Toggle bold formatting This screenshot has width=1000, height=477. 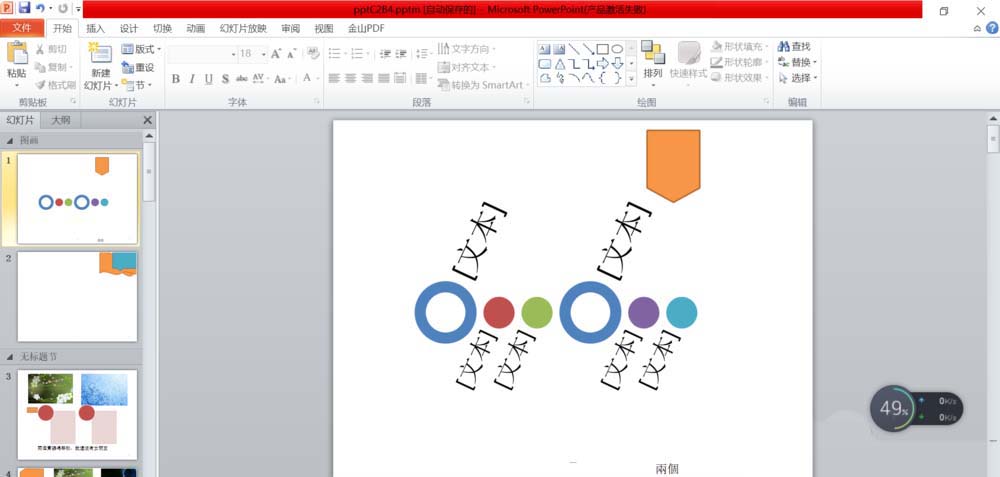[176, 79]
